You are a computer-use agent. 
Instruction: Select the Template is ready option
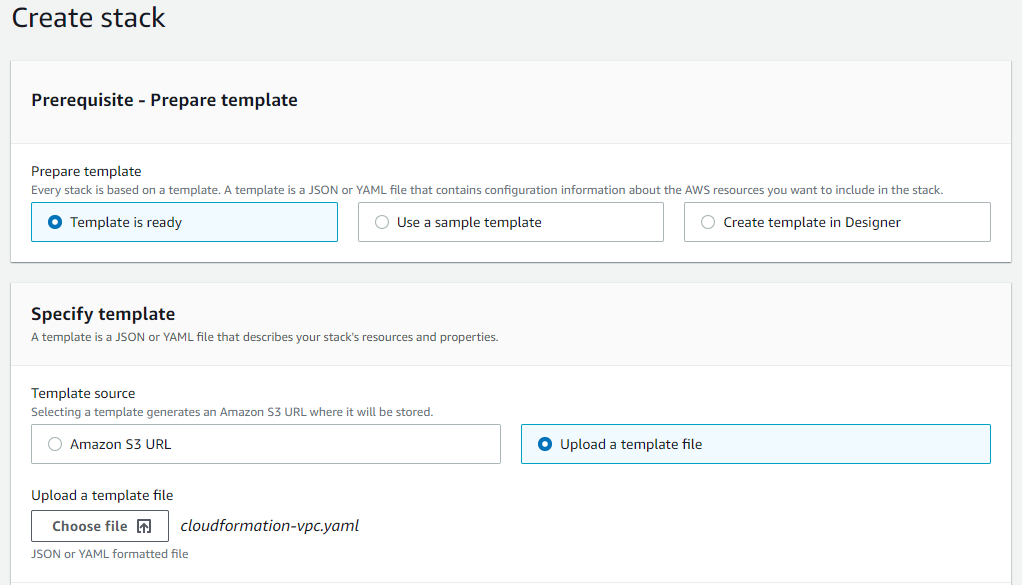184,222
